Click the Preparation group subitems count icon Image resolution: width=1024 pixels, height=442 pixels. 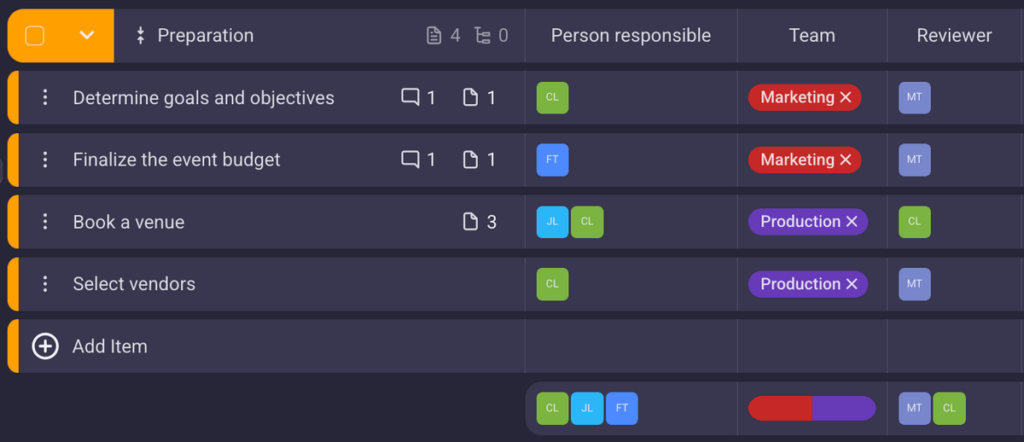[483, 36]
